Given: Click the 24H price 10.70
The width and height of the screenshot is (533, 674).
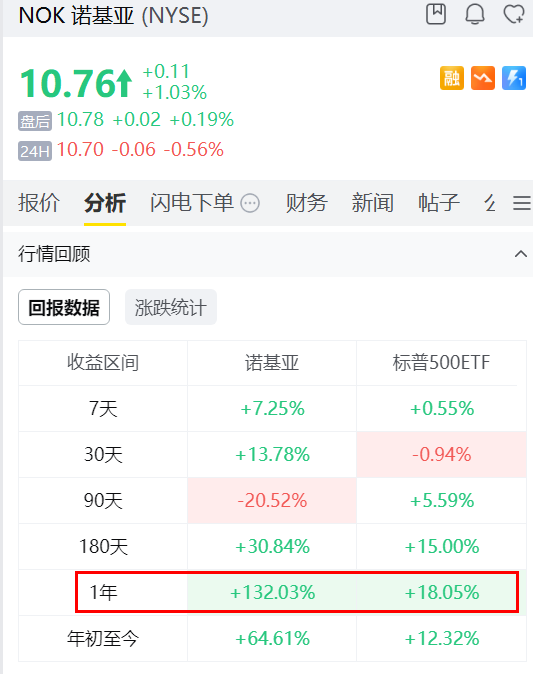Looking at the screenshot, I should 80,150.
